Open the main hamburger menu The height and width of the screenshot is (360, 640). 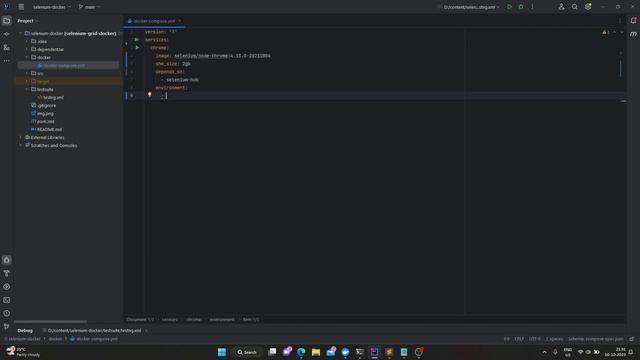[21, 7]
